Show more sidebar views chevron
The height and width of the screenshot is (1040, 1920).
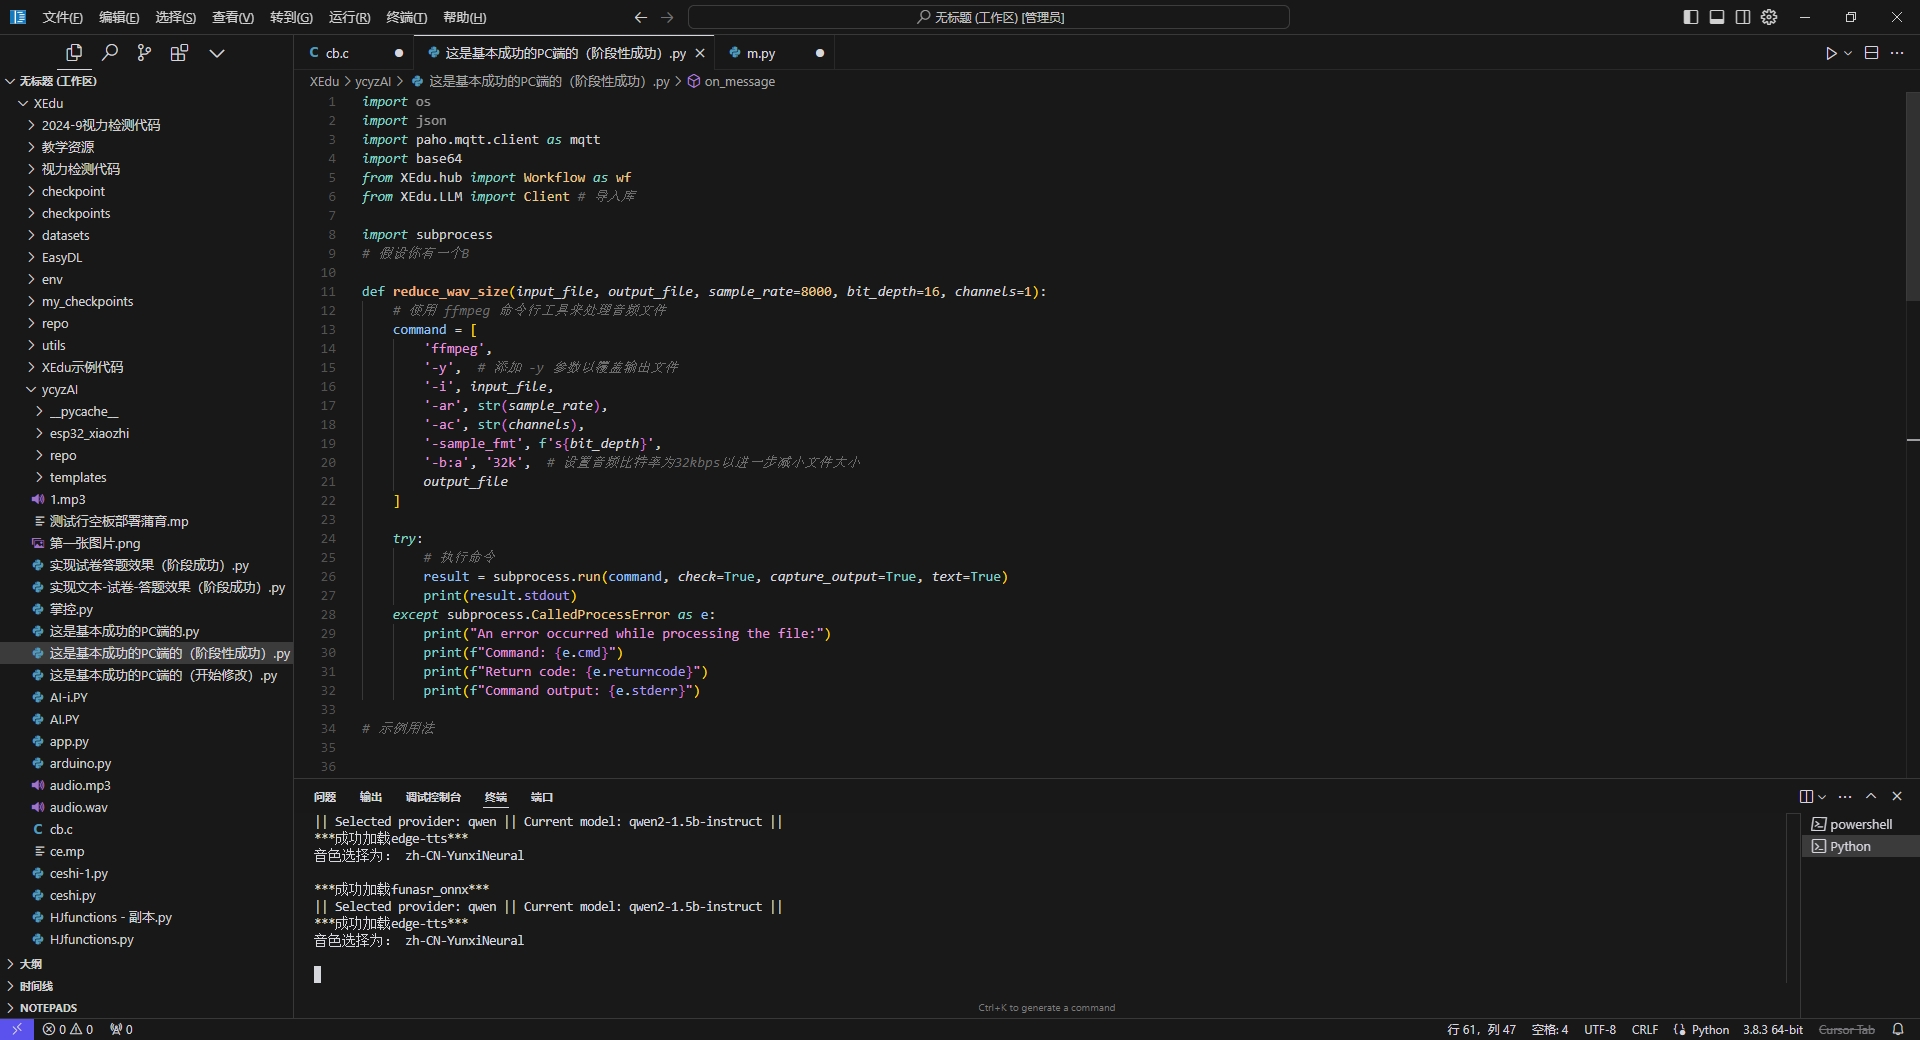[x=216, y=53]
